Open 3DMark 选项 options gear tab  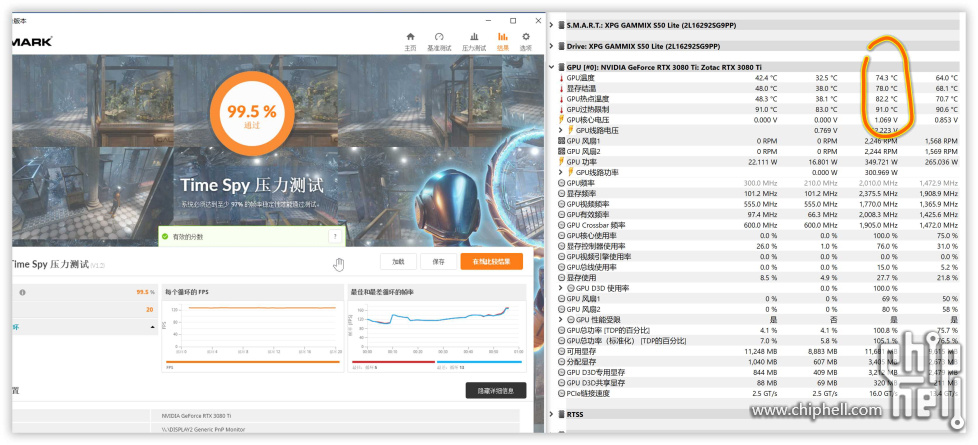[x=526, y=41]
